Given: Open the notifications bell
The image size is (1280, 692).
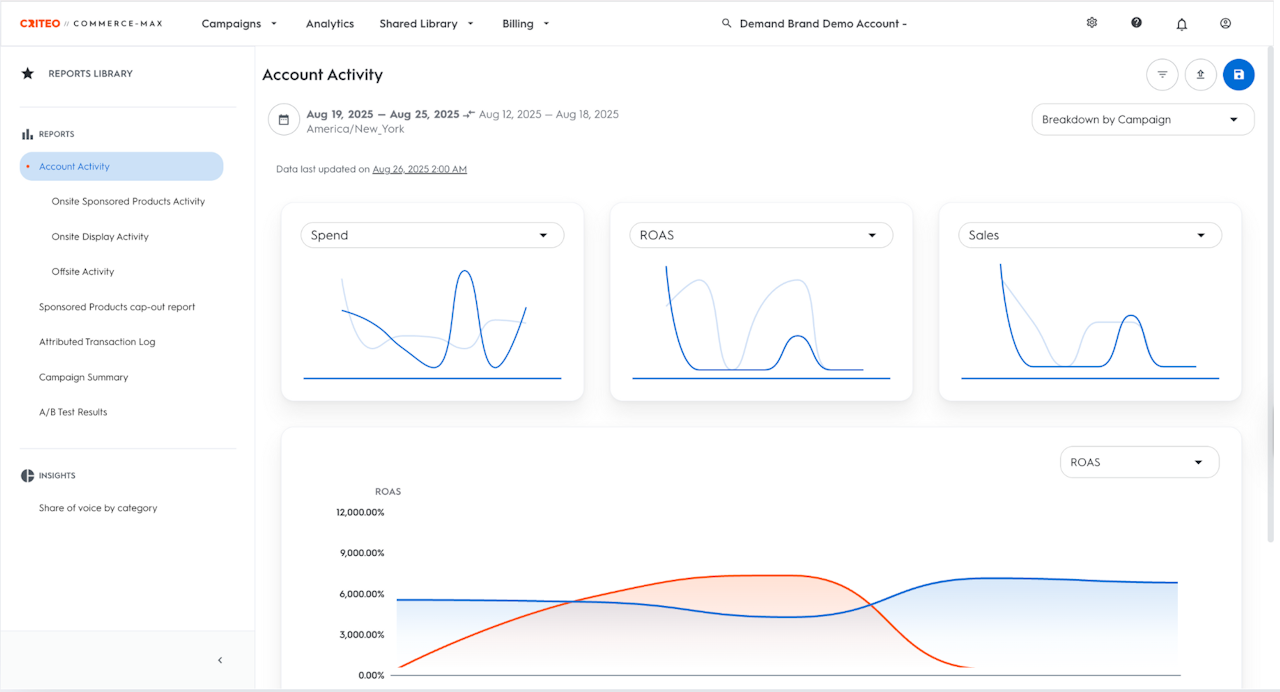Looking at the screenshot, I should tap(1181, 24).
